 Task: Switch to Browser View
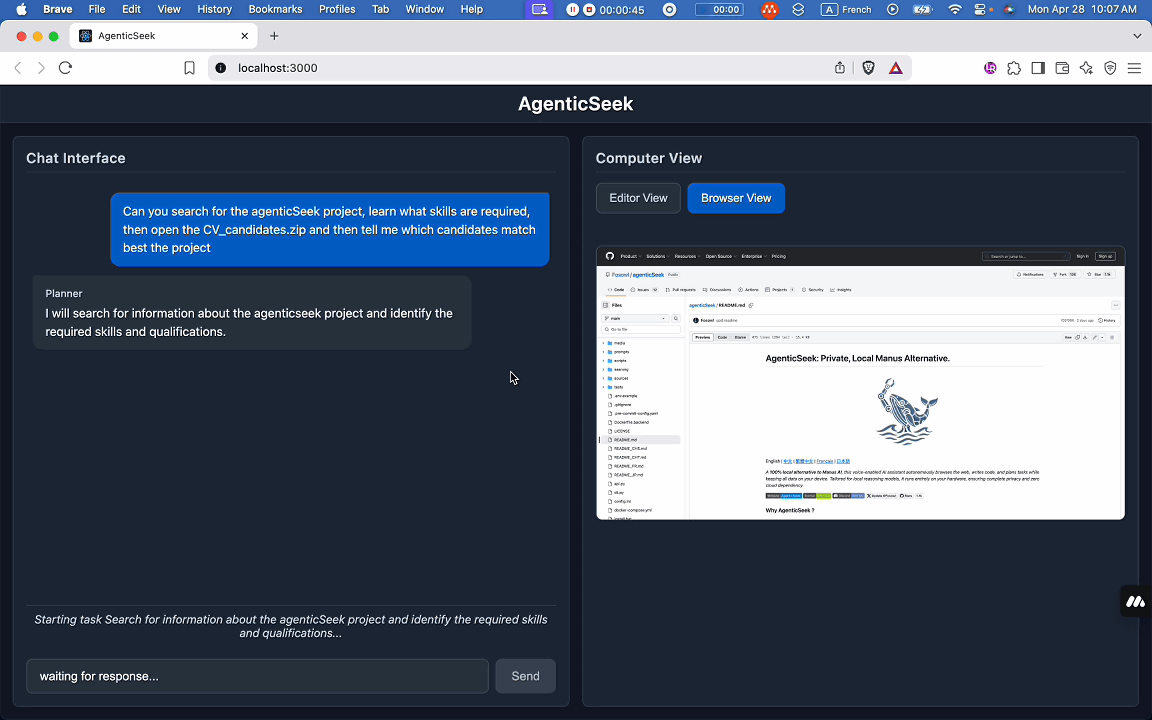(736, 198)
